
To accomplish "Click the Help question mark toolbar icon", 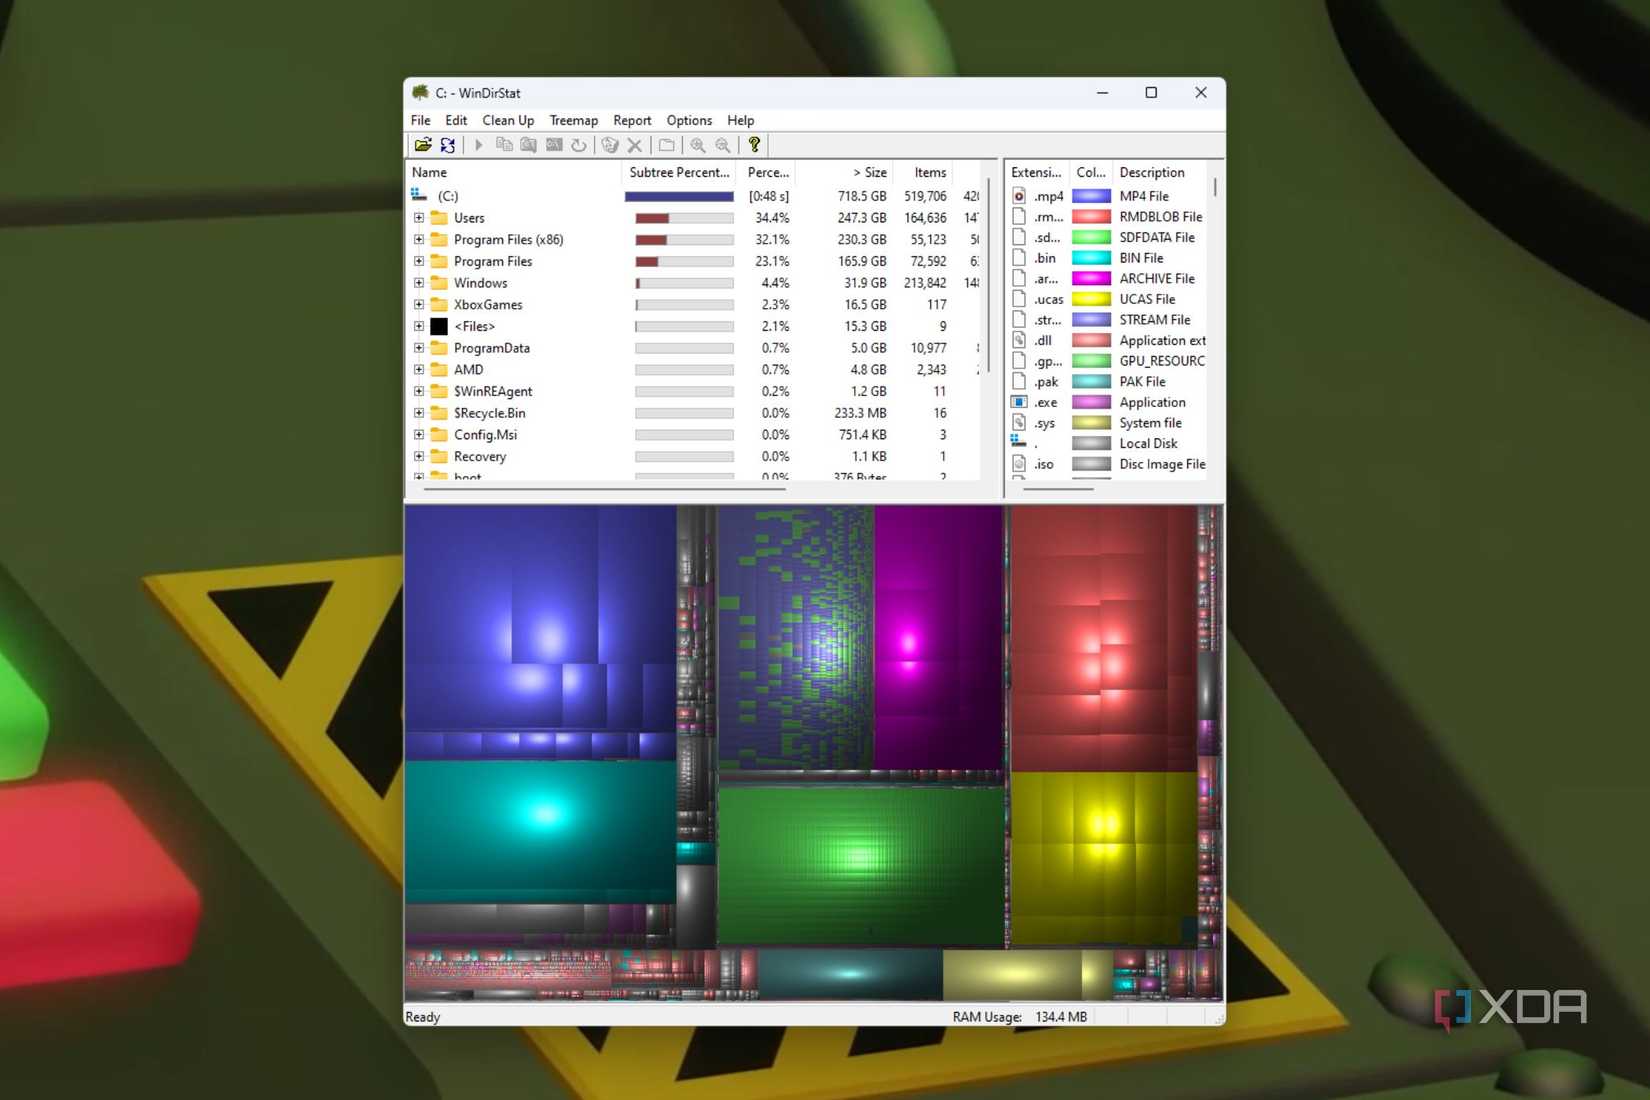I will pos(754,145).
